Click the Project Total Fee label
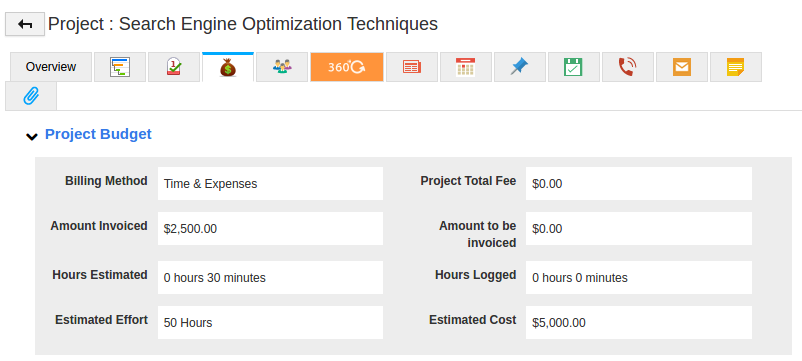This screenshot has width=802, height=361. [468, 181]
